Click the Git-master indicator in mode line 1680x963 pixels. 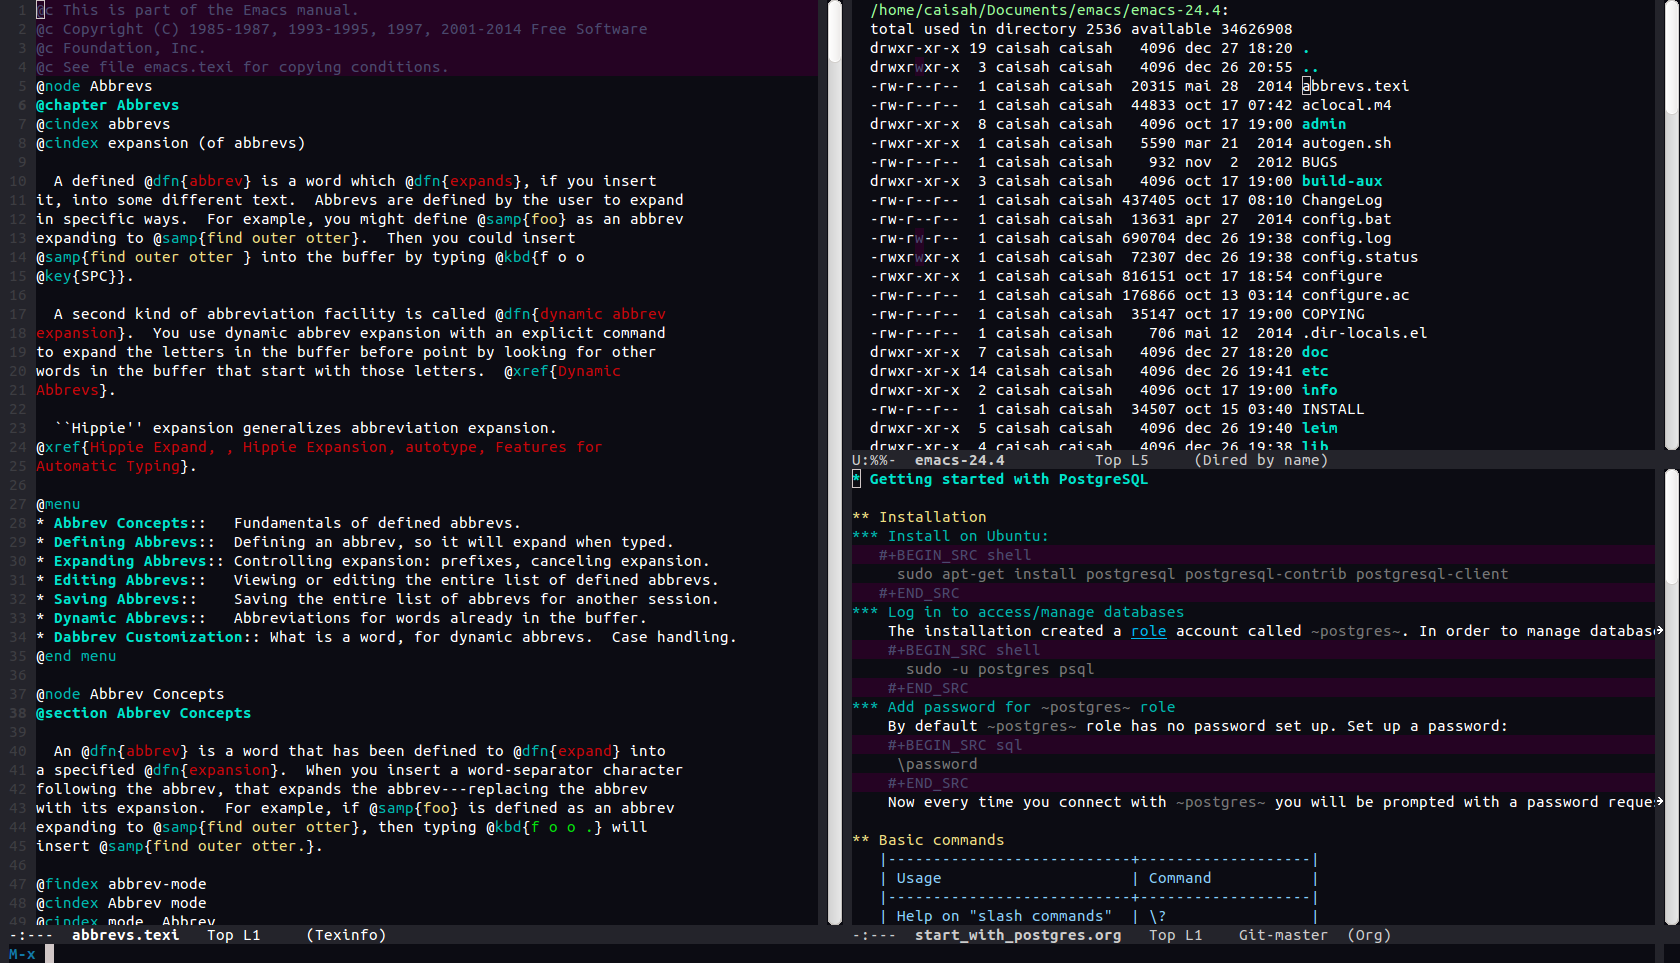tap(1283, 935)
